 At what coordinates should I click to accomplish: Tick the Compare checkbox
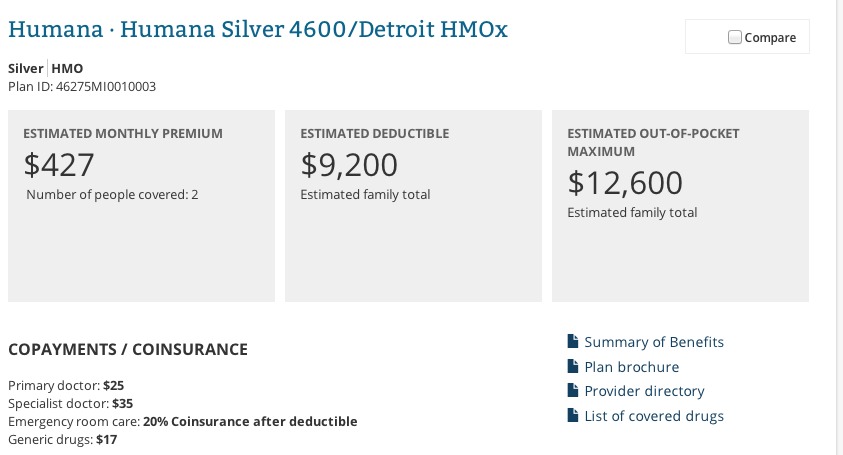click(735, 37)
